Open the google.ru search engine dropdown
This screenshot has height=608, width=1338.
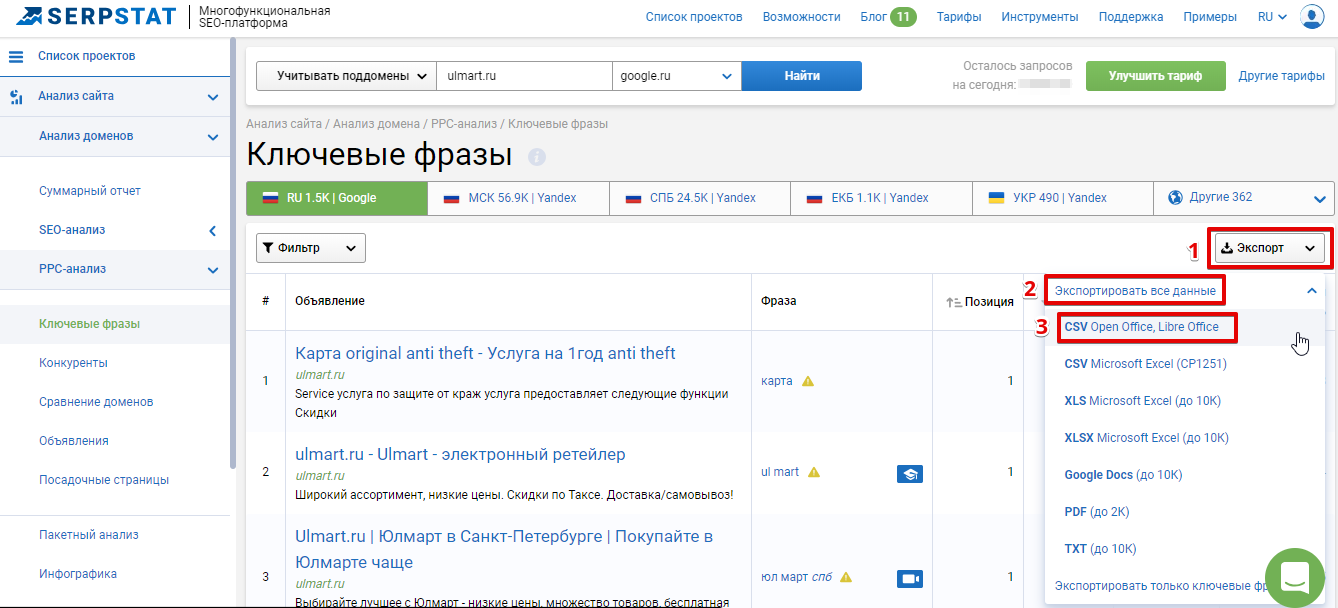coord(677,76)
